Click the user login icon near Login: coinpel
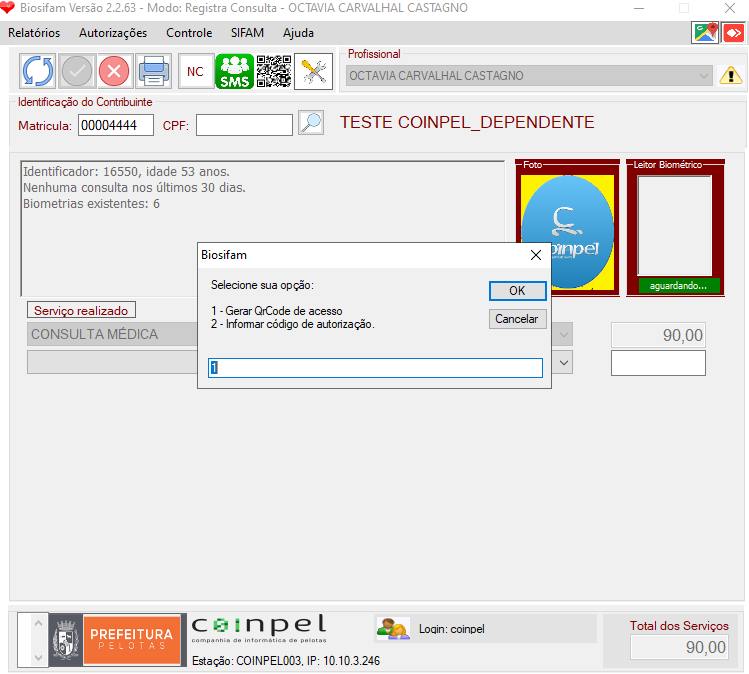The height and width of the screenshot is (674, 749). pyautogui.click(x=393, y=629)
